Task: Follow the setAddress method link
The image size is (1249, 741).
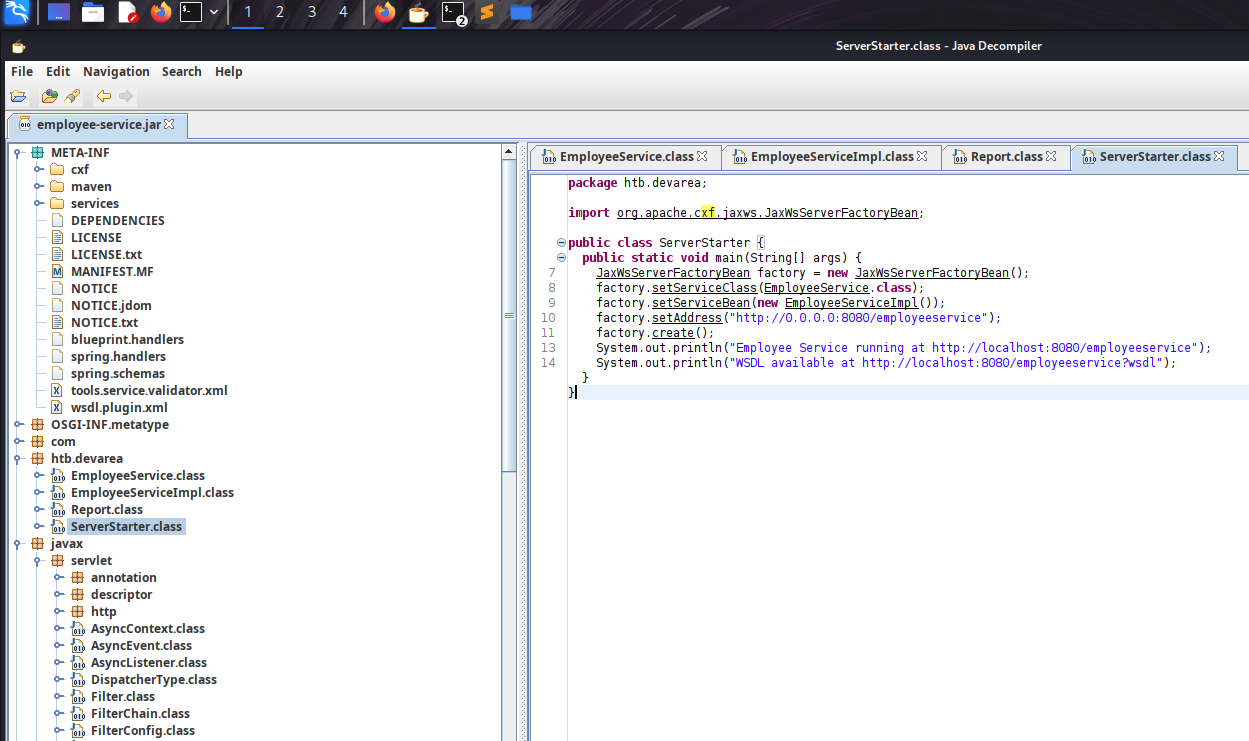Action: [x=686, y=318]
